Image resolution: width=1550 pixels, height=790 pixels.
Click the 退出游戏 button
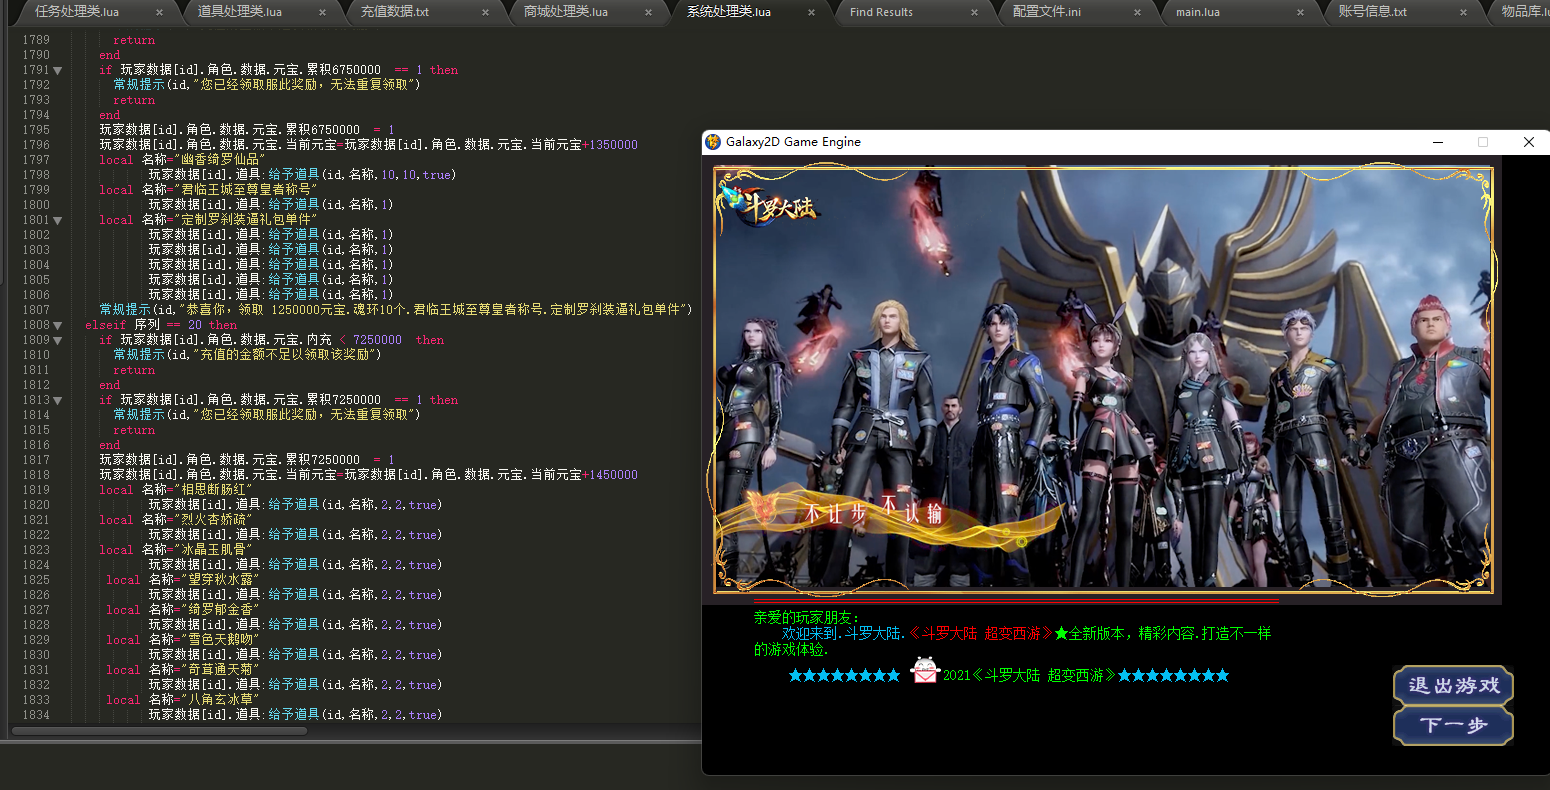1453,686
